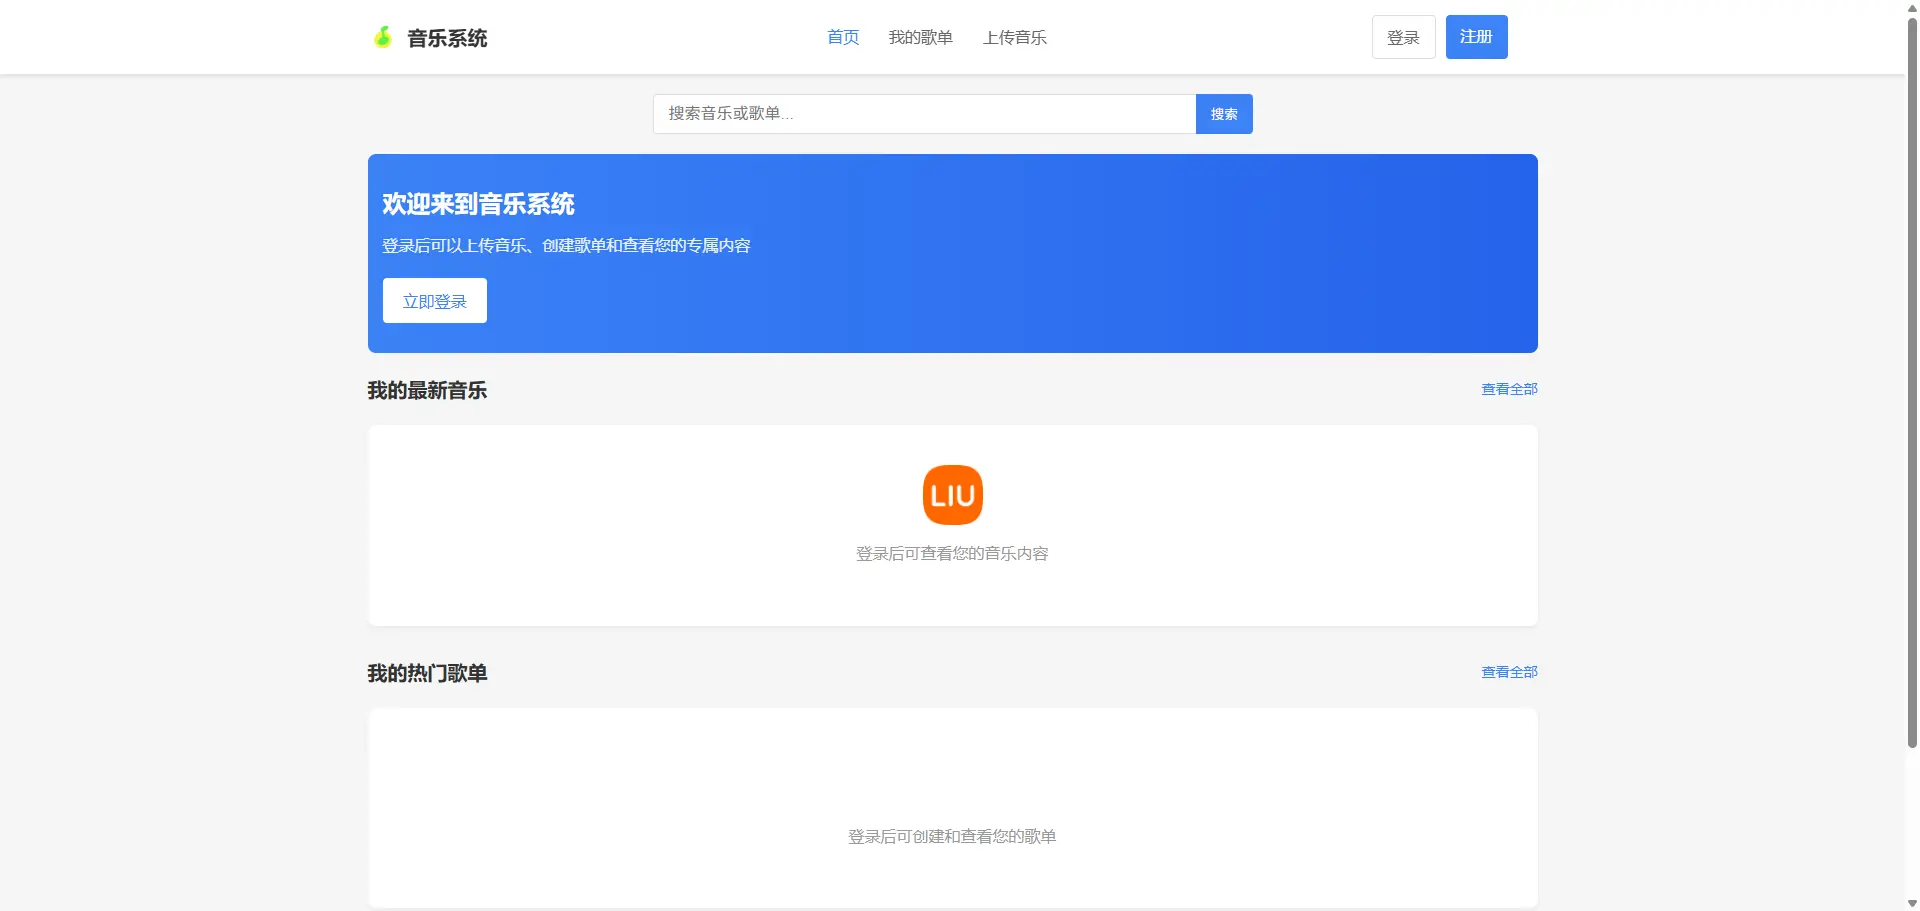Image resolution: width=1920 pixels, height=911 pixels.
Task: Click the 注册 register button
Action: tap(1476, 37)
